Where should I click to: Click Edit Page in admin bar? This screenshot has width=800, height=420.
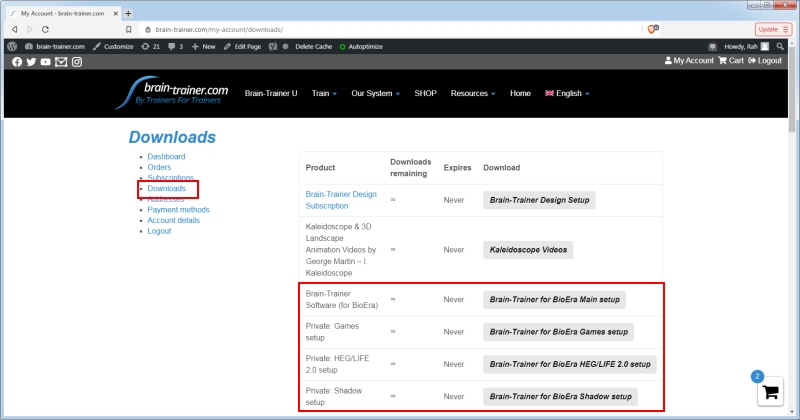coord(242,46)
